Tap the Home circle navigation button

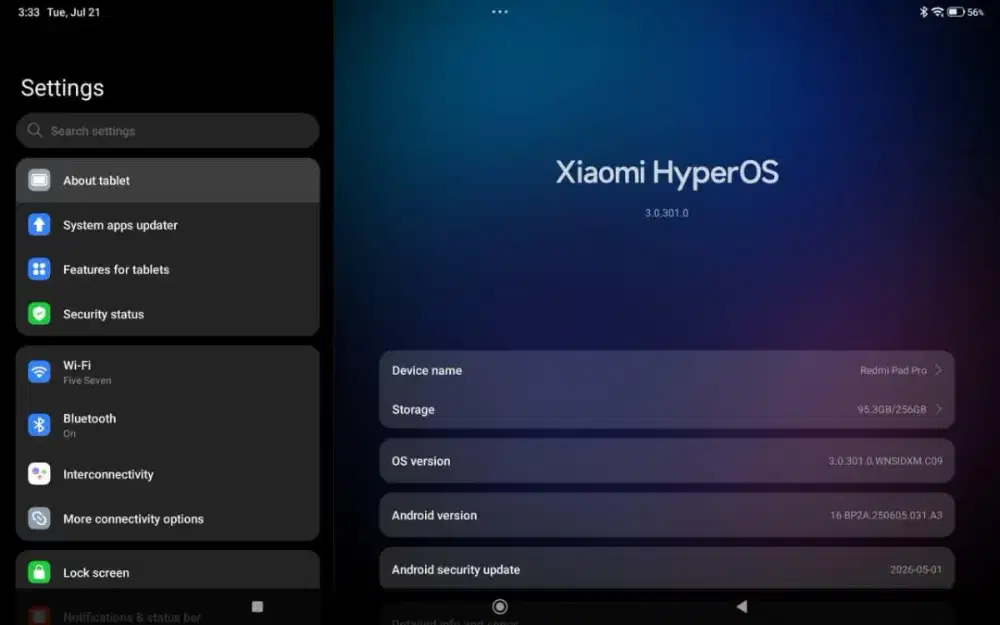click(x=500, y=607)
